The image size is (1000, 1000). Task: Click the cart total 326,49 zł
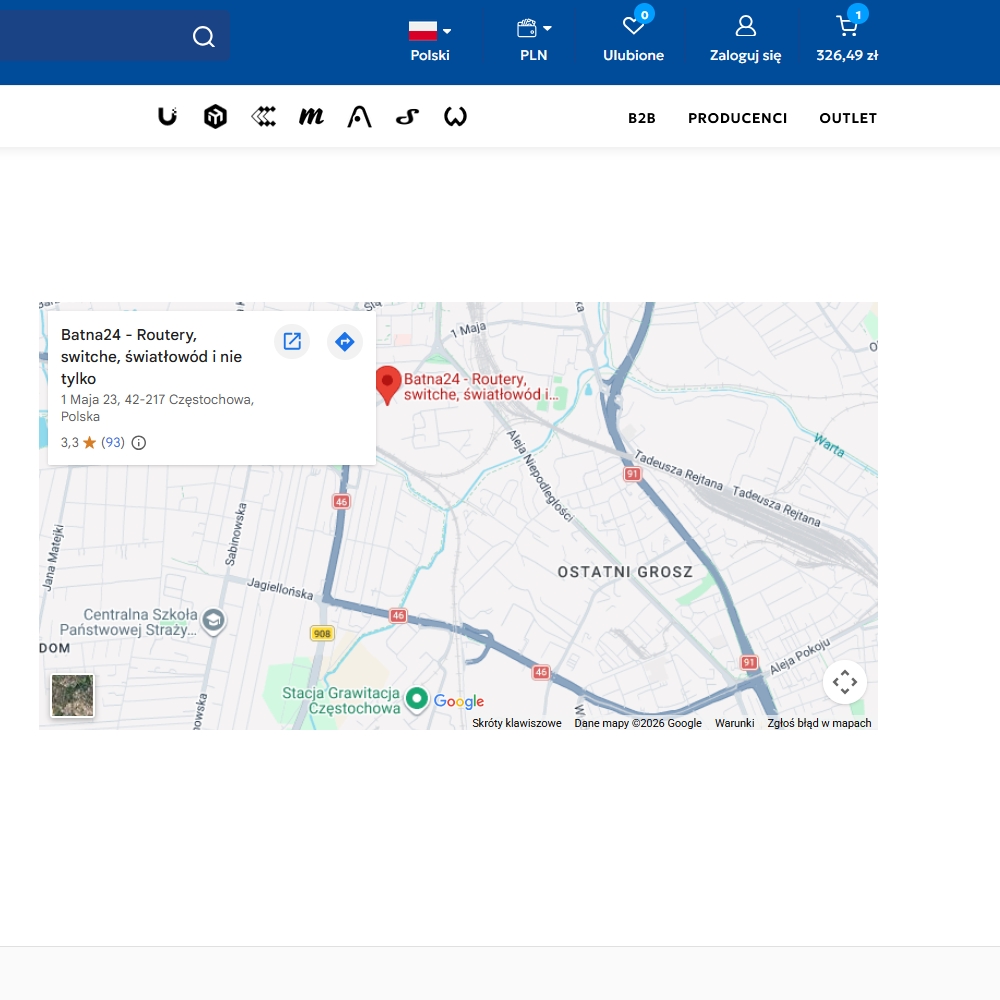[847, 55]
